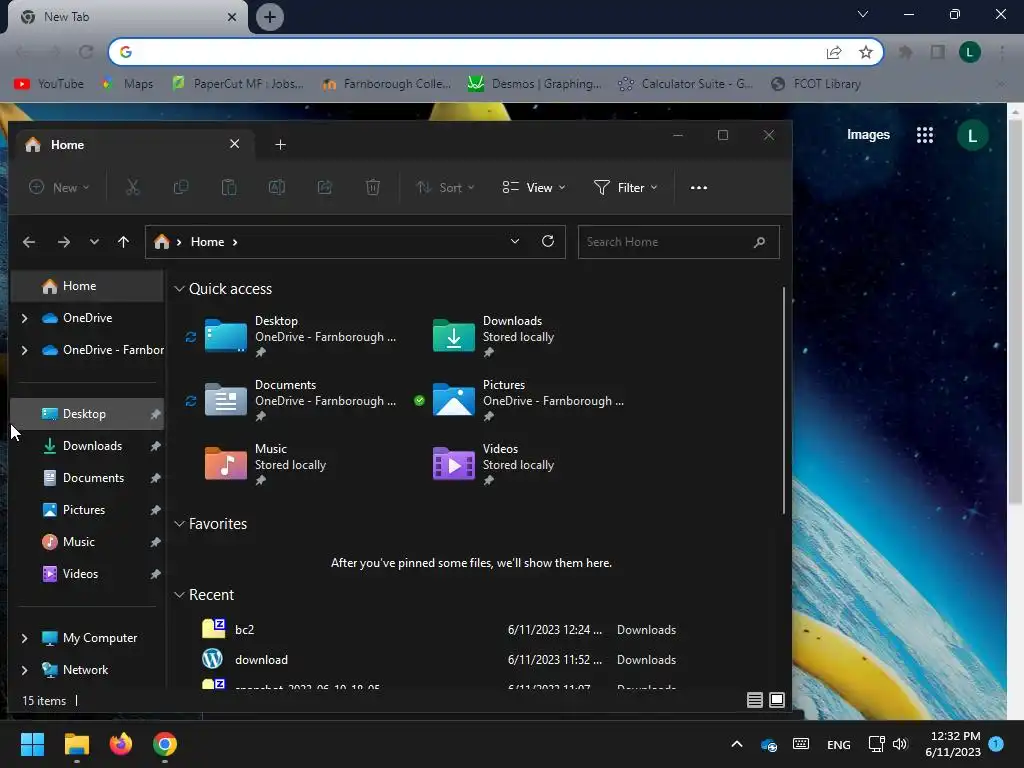Collapse the Favorites section
1024x768 pixels.
pyautogui.click(x=179, y=524)
